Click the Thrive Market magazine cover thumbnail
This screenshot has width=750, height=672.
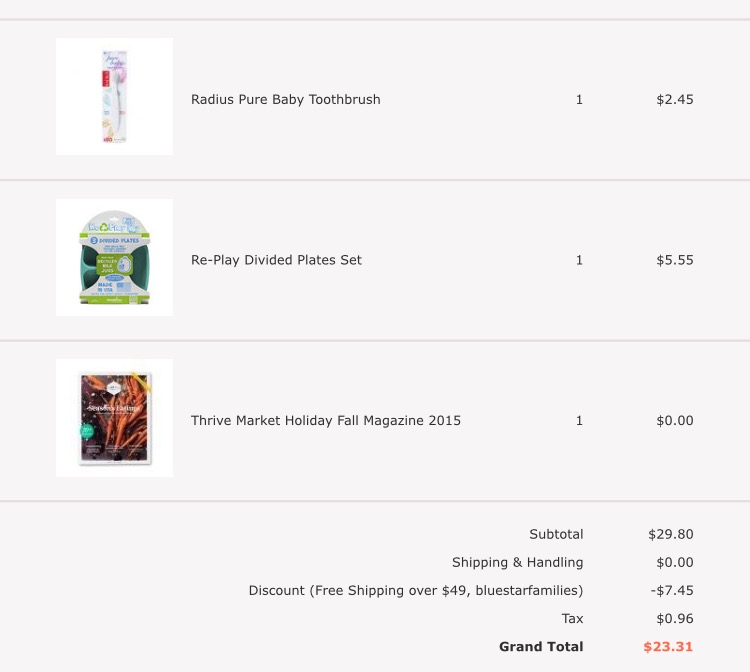click(x=114, y=418)
